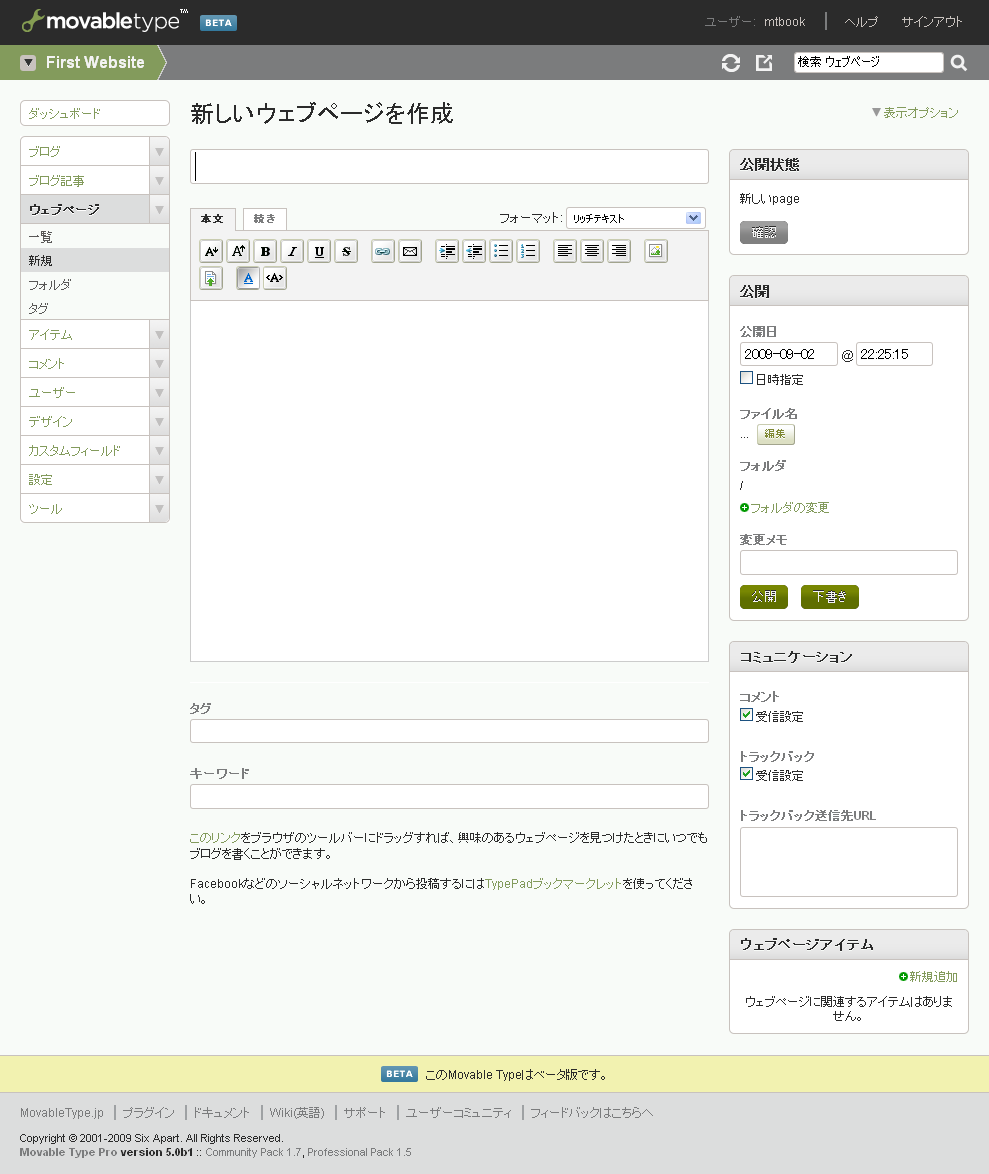Click the タグ input field
This screenshot has width=989, height=1174.
449,731
